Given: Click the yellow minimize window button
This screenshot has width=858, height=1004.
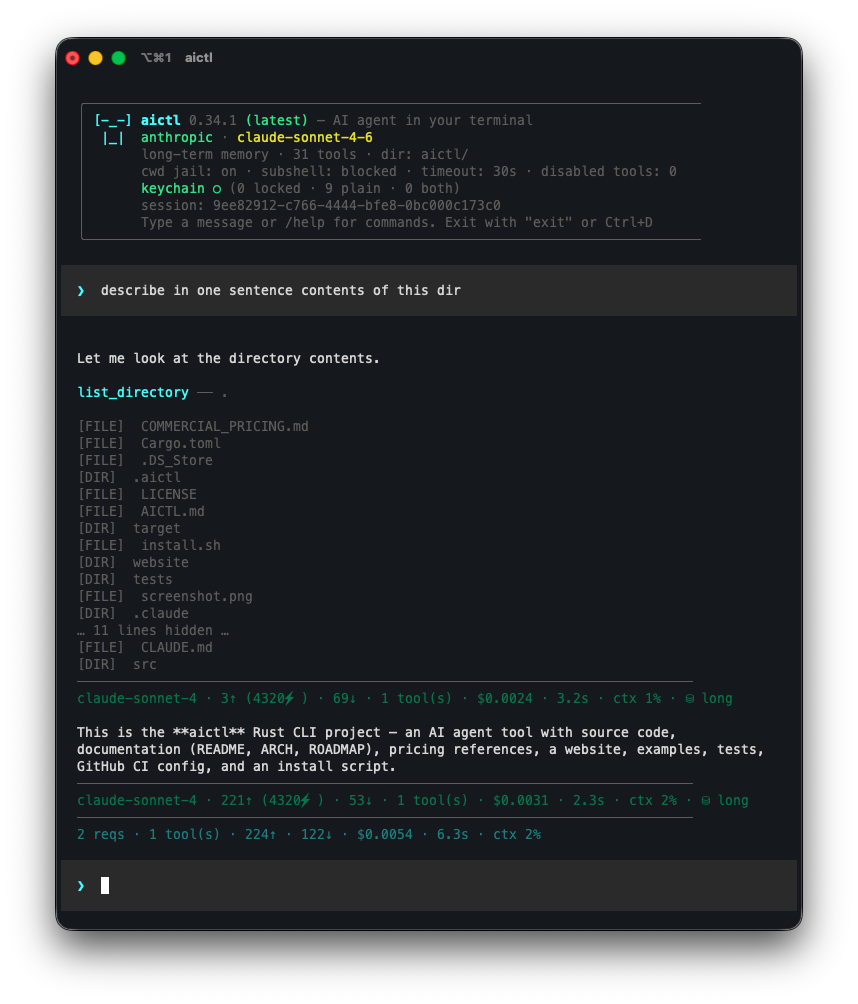Looking at the screenshot, I should tap(95, 58).
